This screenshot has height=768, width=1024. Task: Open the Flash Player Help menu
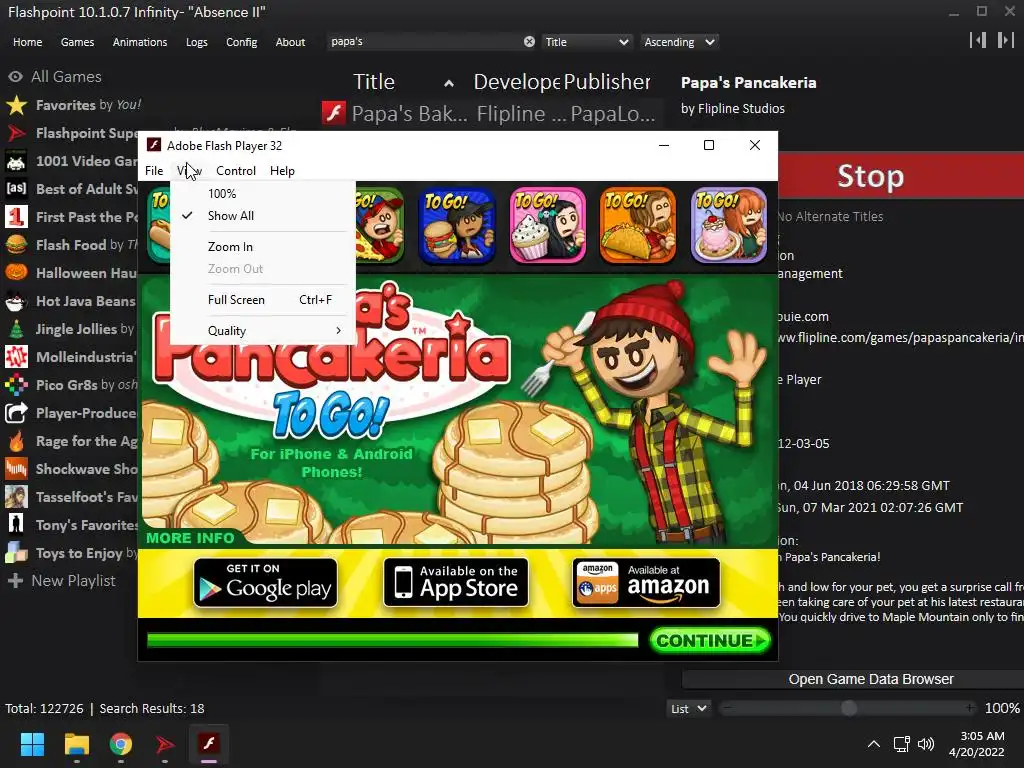(282, 170)
